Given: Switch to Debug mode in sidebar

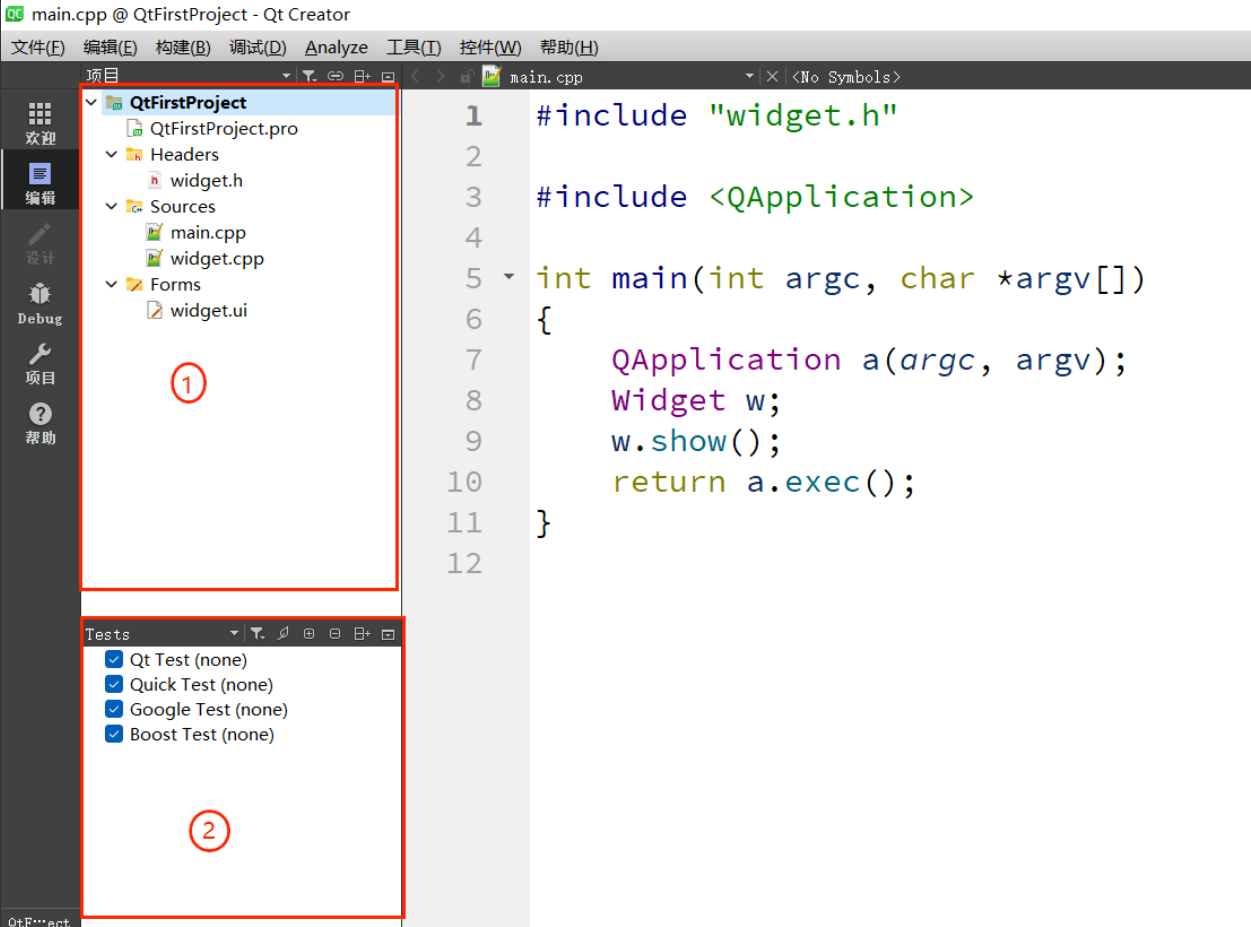Looking at the screenshot, I should tap(40, 303).
